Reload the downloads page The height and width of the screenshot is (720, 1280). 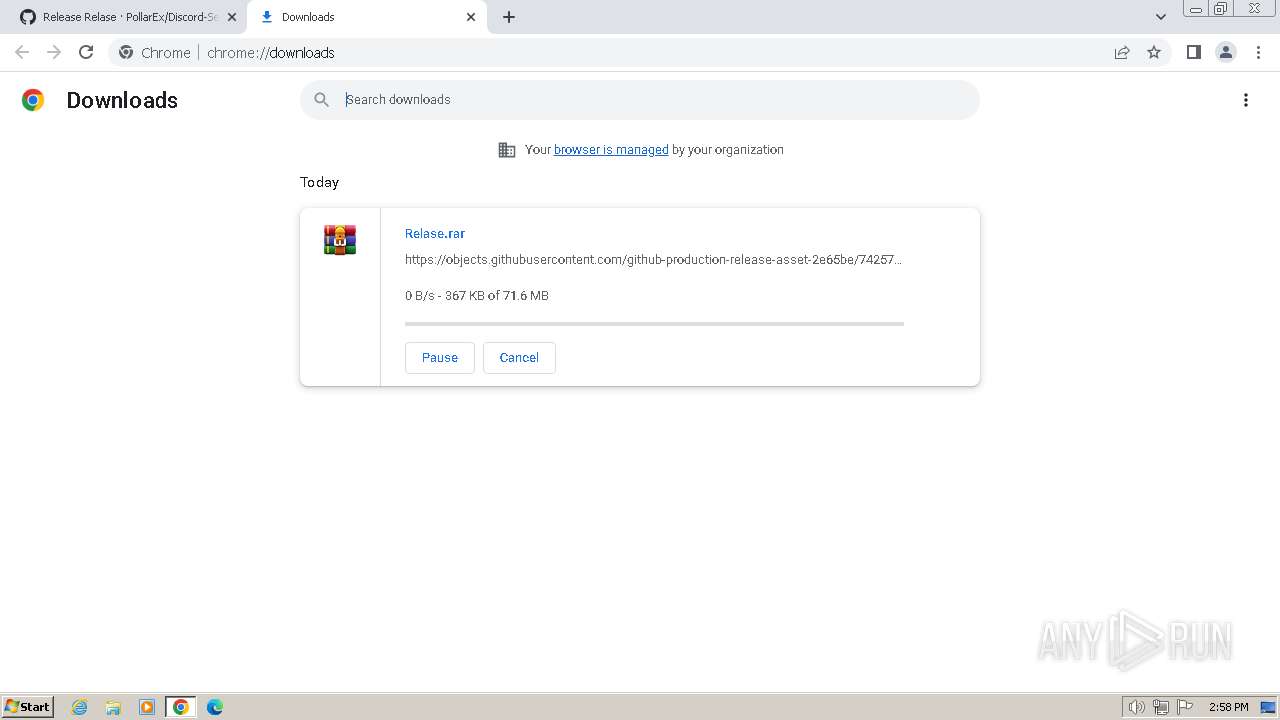[x=86, y=52]
